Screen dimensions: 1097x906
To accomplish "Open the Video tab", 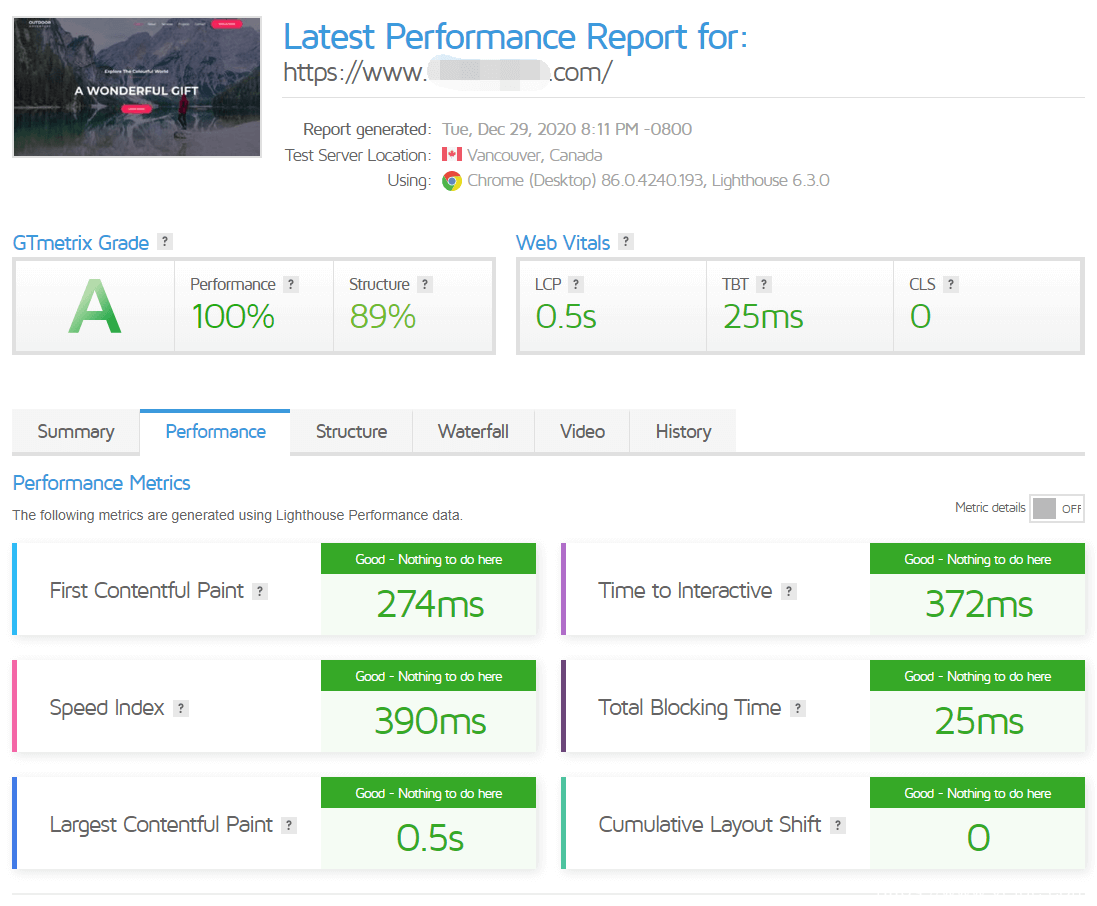I will pyautogui.click(x=582, y=431).
